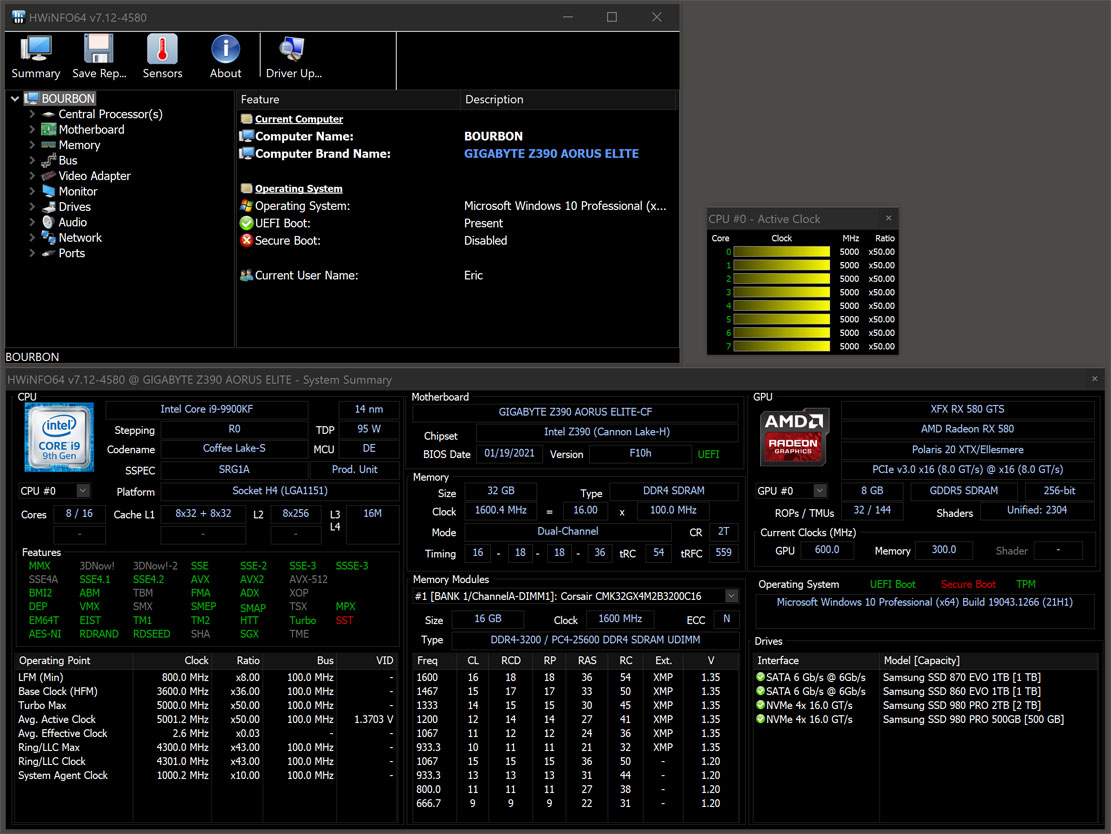
Task: Expand the Motherboard tree node
Action: (32, 130)
